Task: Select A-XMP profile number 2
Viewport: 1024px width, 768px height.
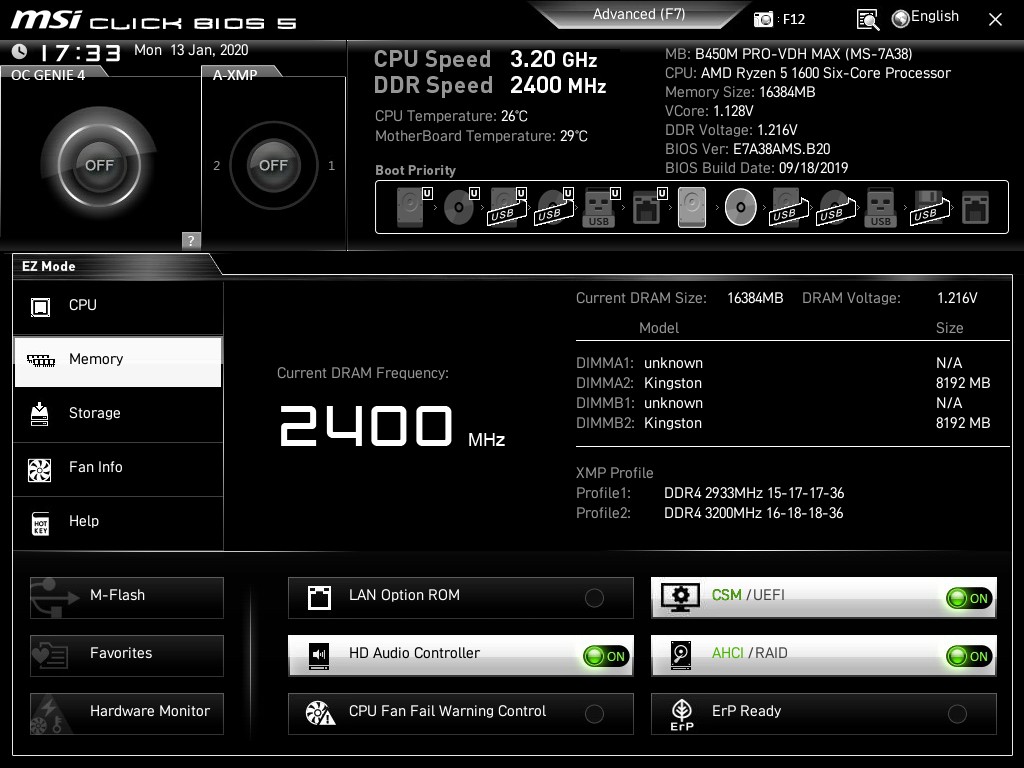Action: (x=217, y=166)
